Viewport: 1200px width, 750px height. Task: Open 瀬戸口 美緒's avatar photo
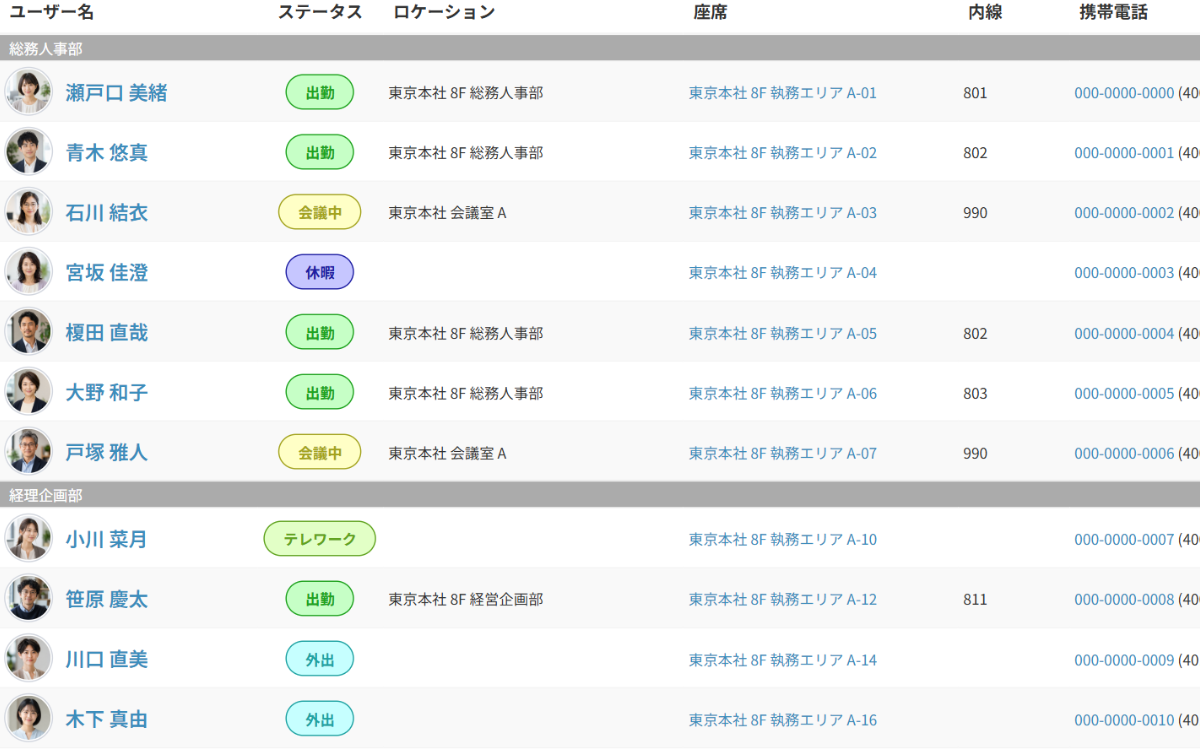[28, 92]
